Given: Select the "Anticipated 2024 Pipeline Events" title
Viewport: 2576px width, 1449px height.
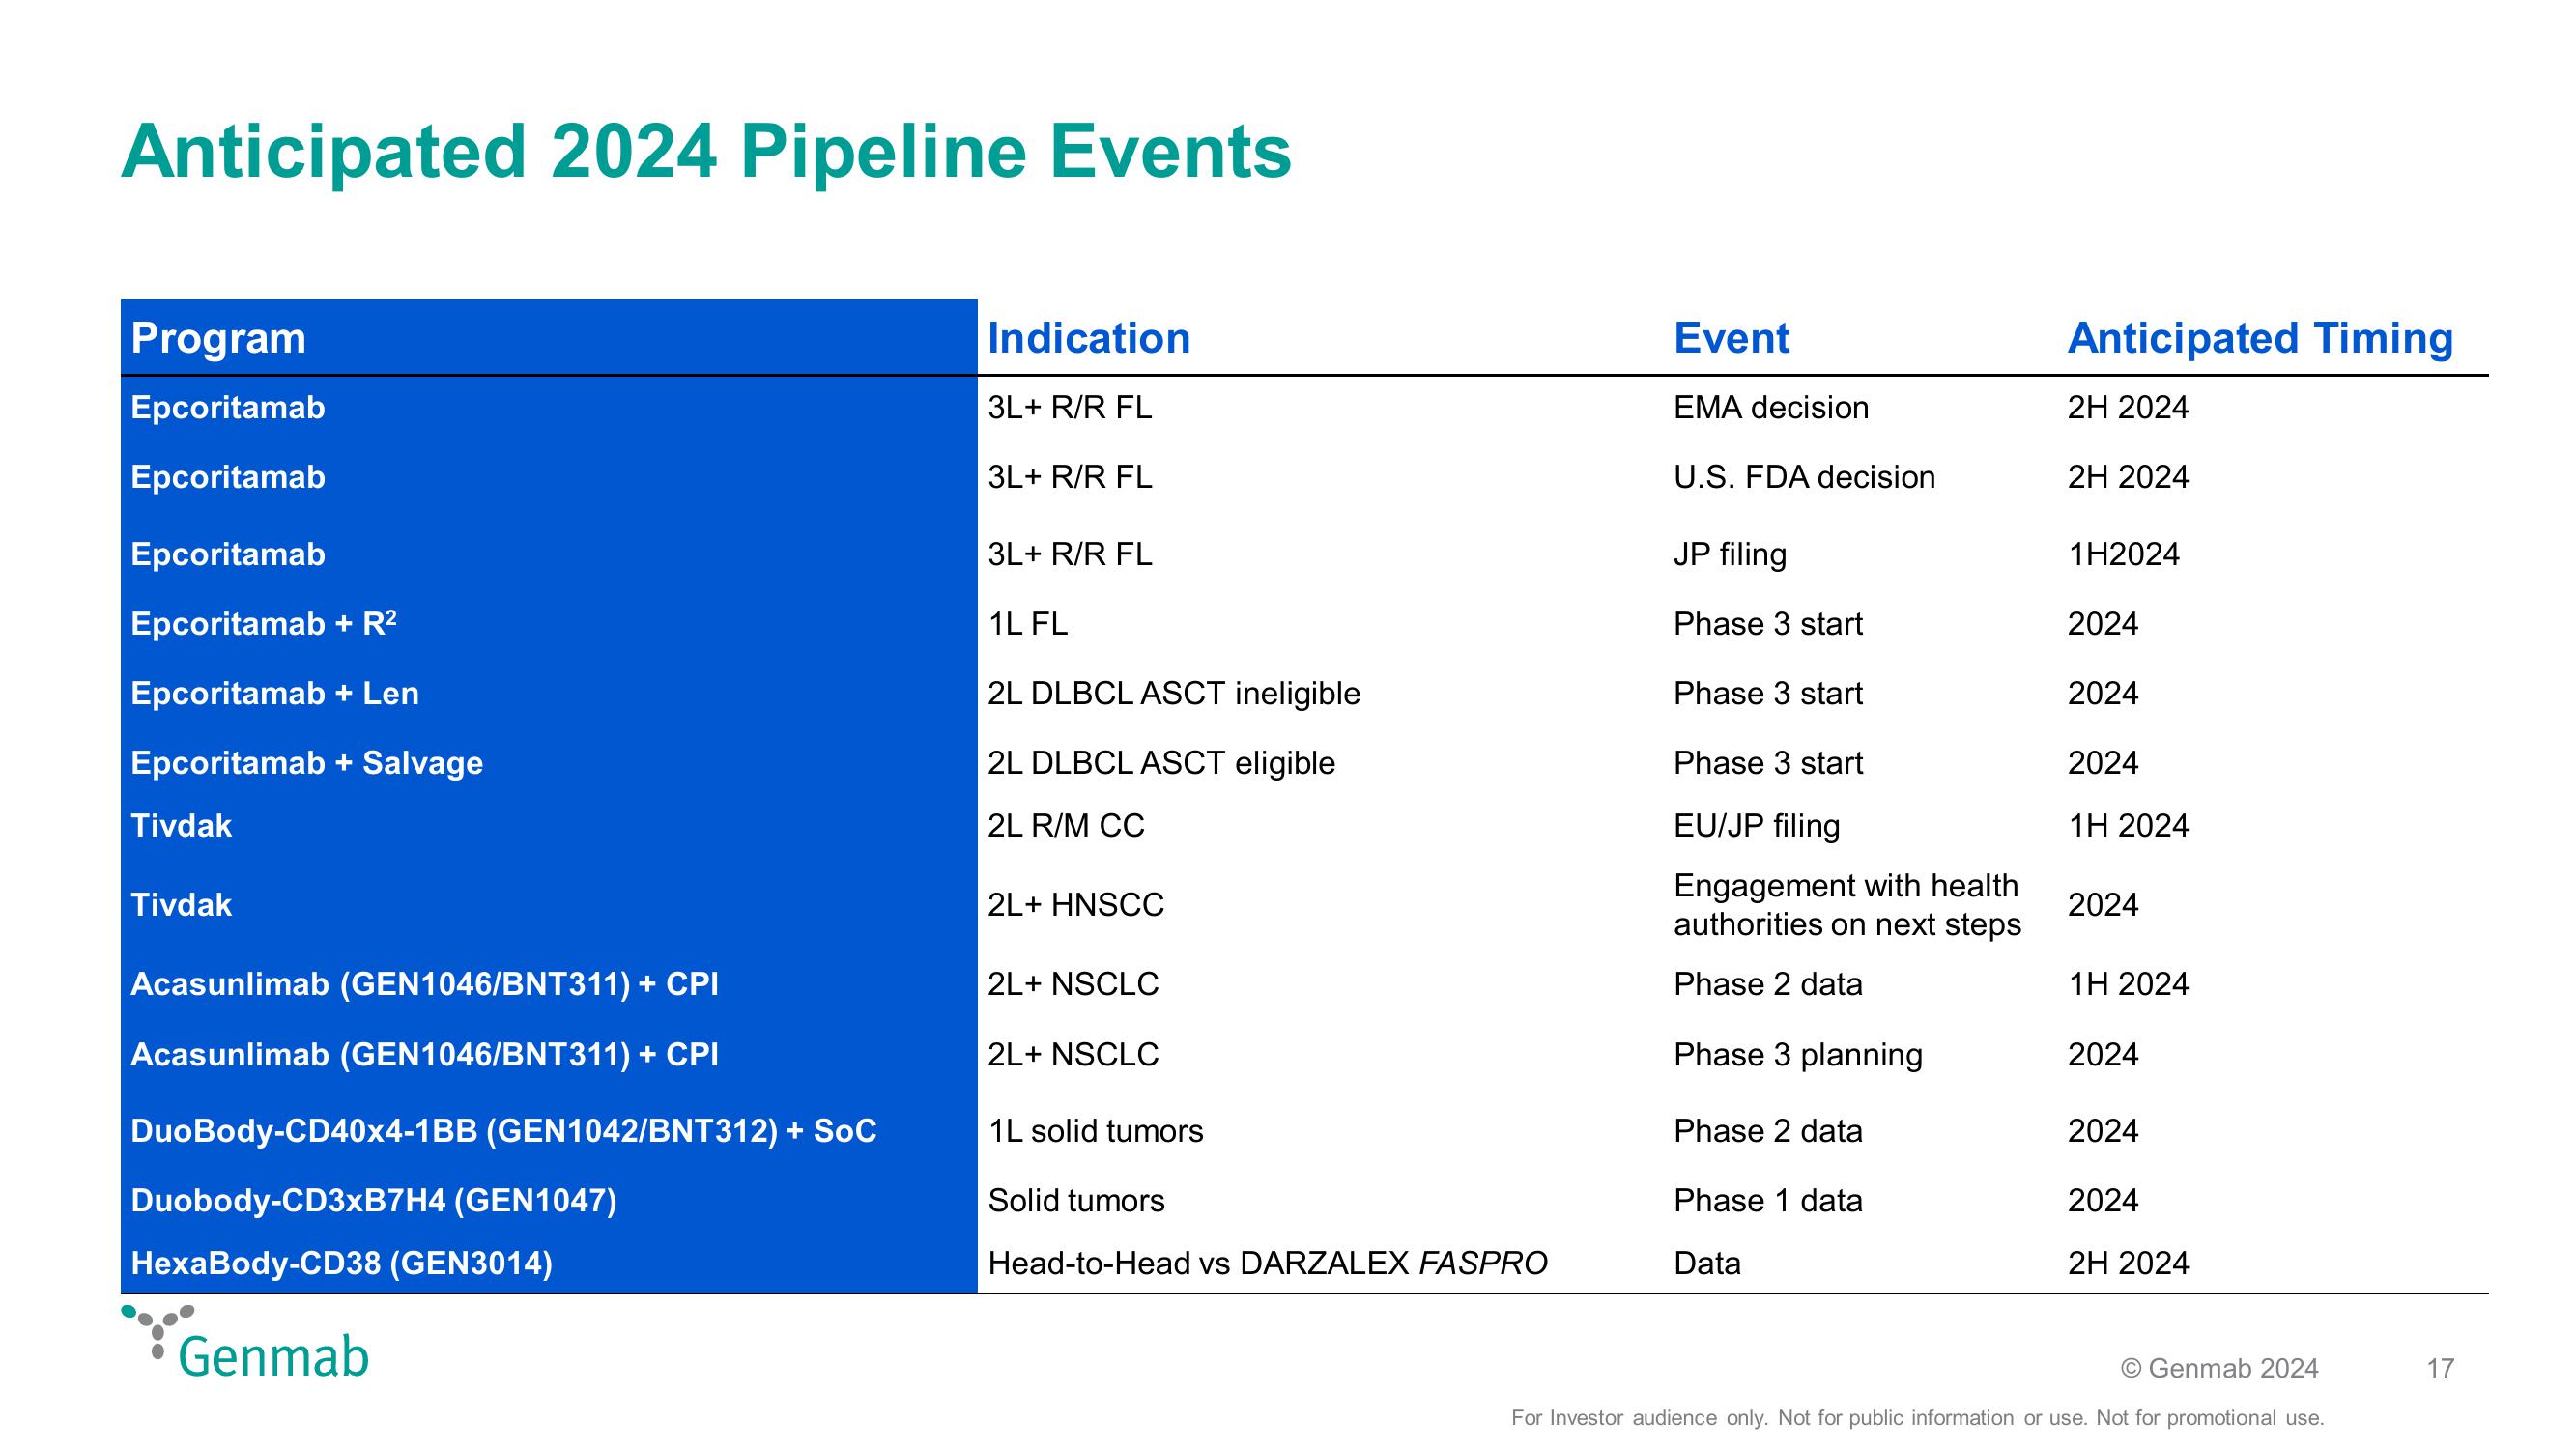Looking at the screenshot, I should pos(706,152).
